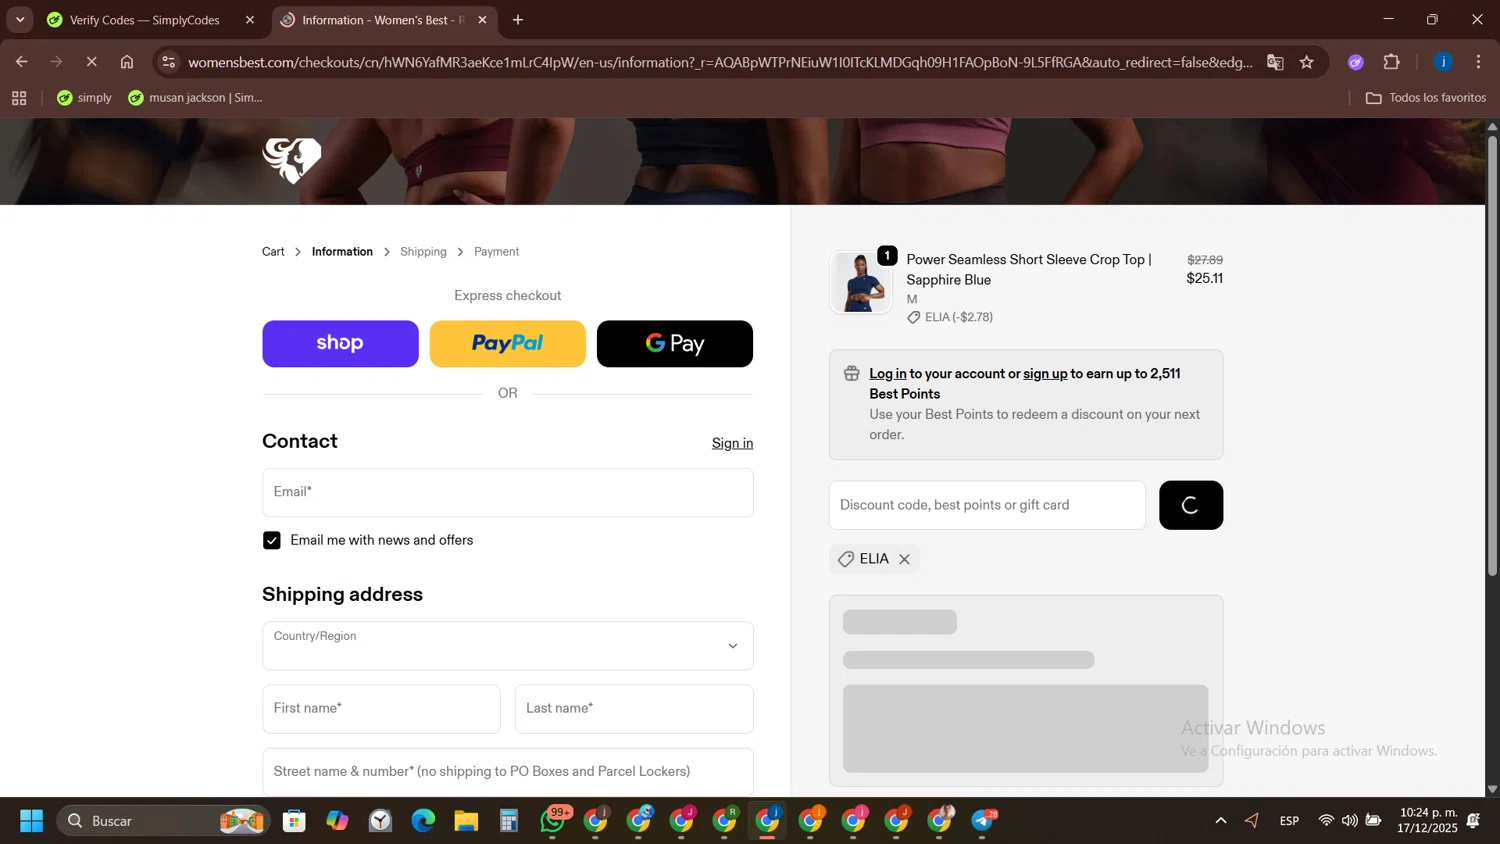Click the address bar URL
This screenshot has width=1500, height=844.
[719, 62]
